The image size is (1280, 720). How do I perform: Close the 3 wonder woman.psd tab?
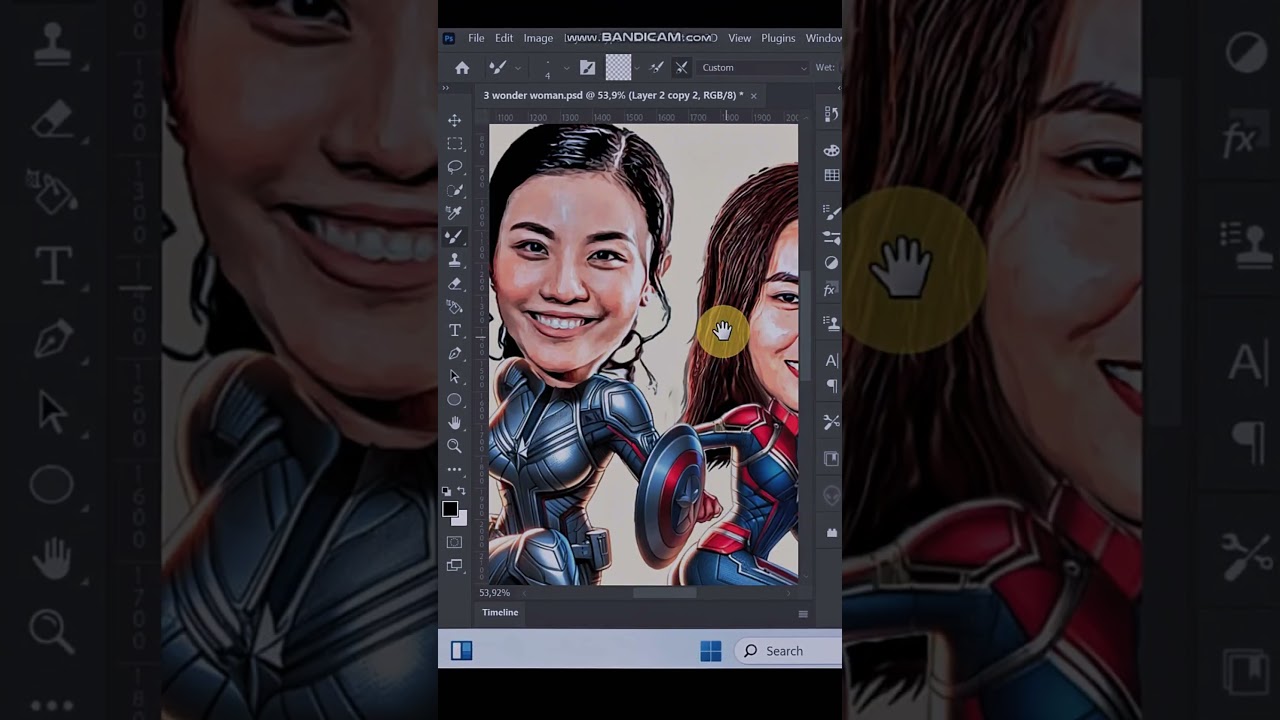click(753, 96)
